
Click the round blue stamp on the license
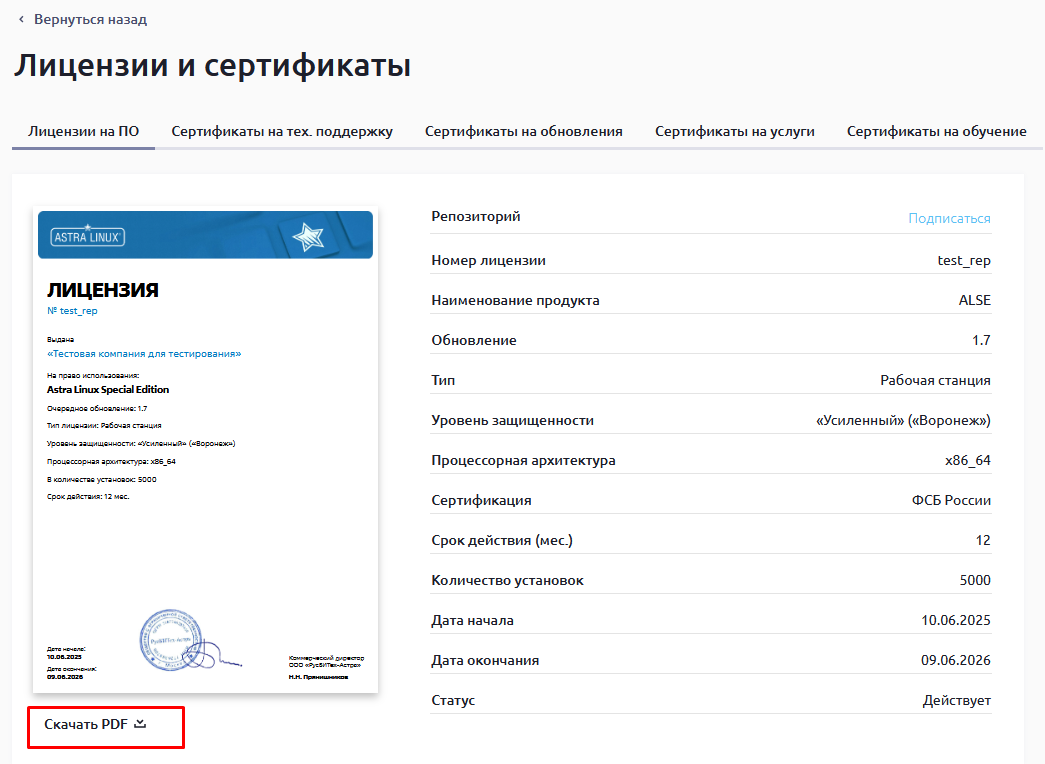click(171, 638)
